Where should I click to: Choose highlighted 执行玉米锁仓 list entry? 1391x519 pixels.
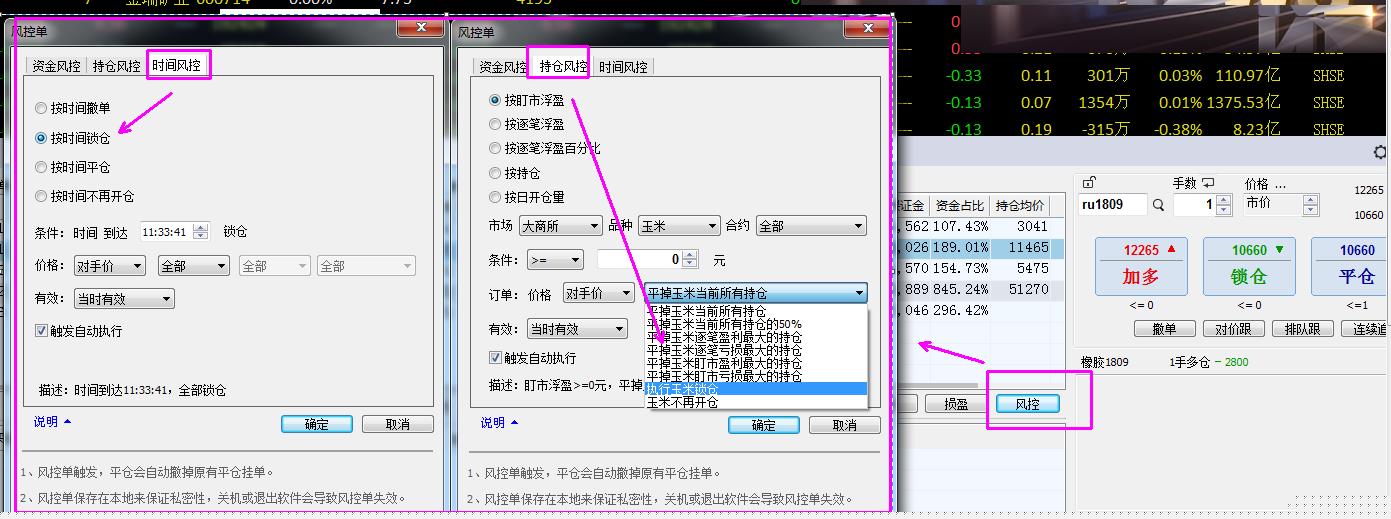tap(756, 389)
